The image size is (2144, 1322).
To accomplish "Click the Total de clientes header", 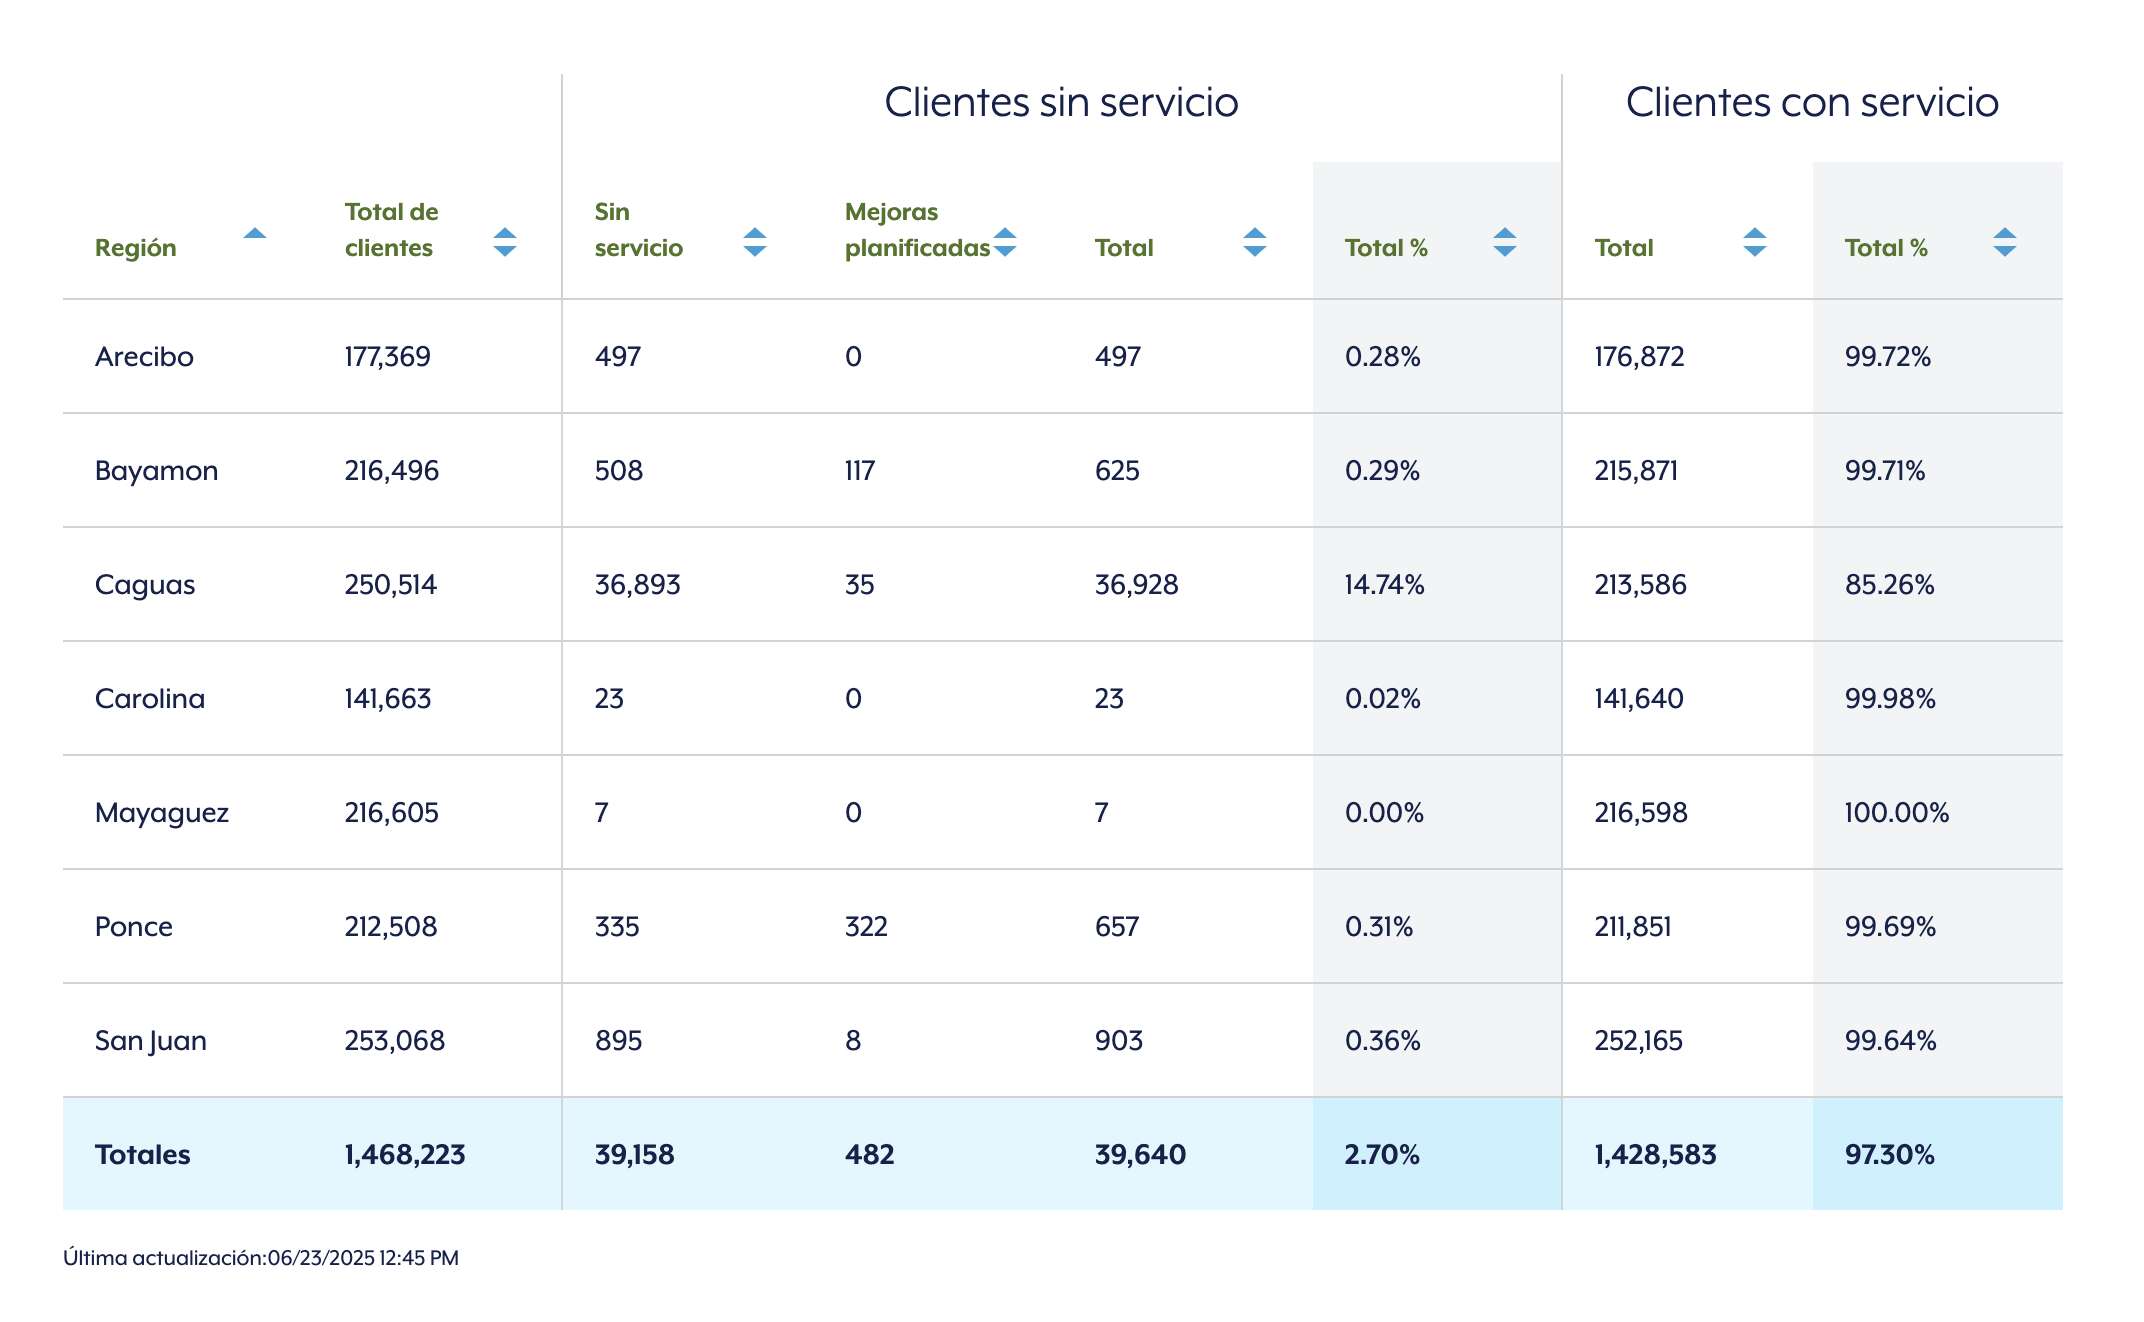I will pyautogui.click(x=391, y=230).
